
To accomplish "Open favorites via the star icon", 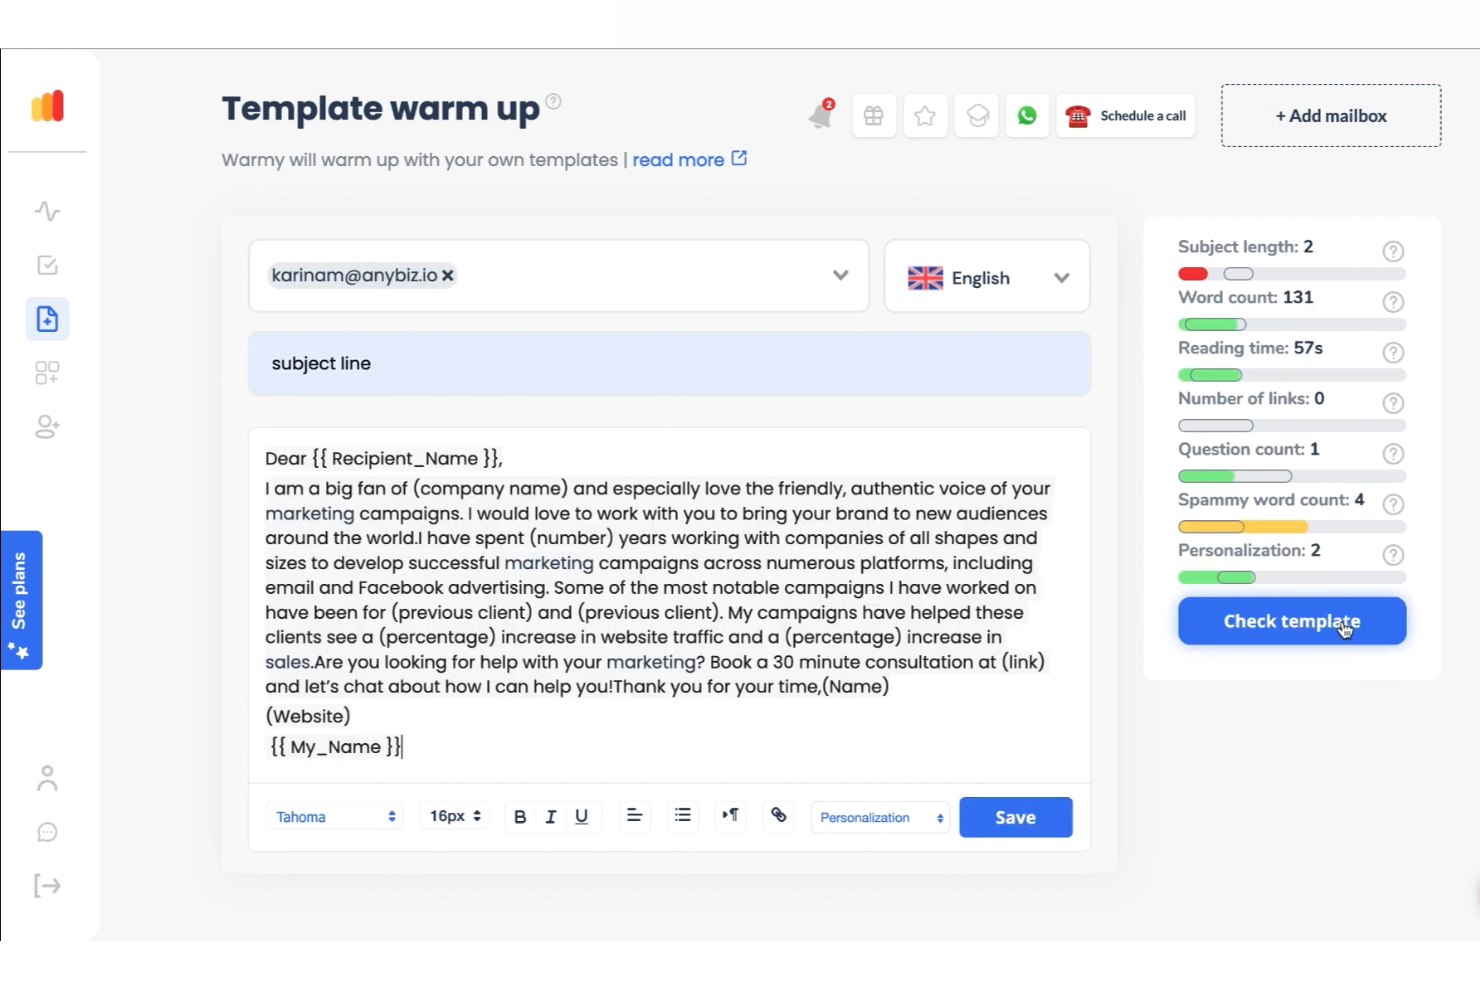I will tap(925, 115).
